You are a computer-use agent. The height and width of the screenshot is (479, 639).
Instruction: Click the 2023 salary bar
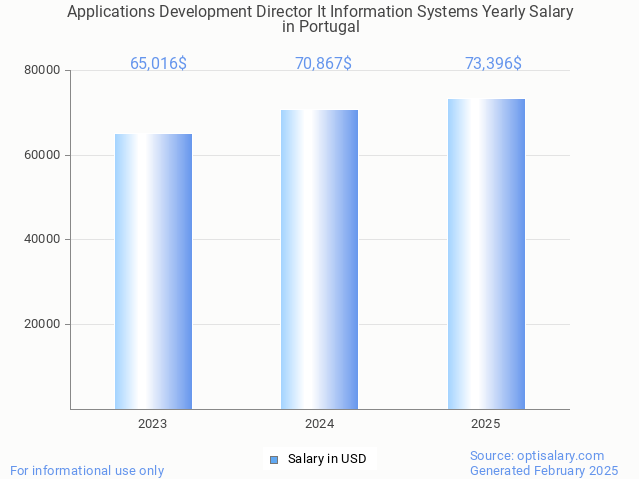pos(153,271)
